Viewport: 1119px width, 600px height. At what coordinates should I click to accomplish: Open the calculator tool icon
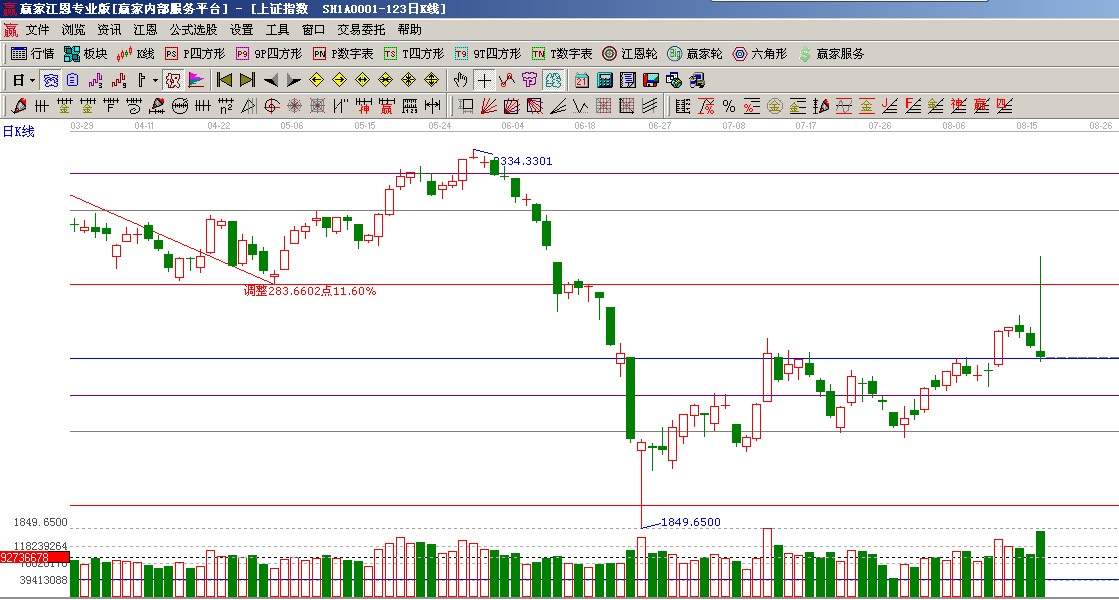point(605,80)
